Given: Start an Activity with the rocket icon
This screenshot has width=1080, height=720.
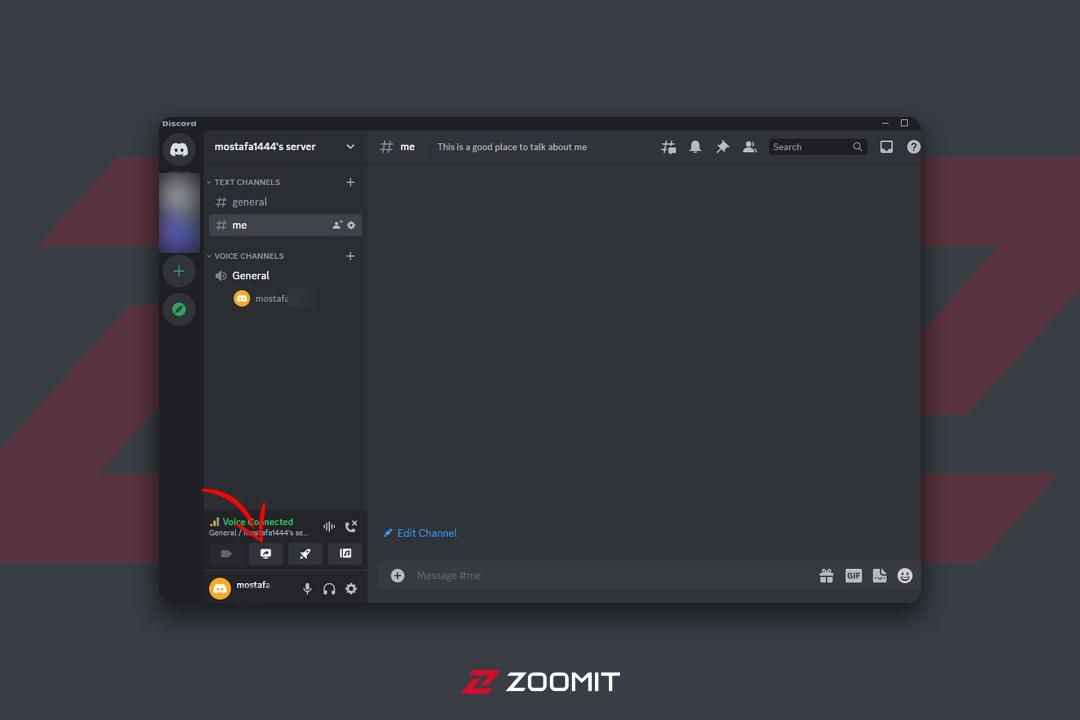Looking at the screenshot, I should coord(305,553).
